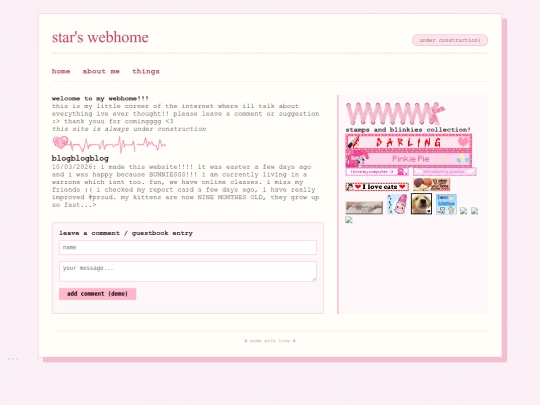Viewport: 540px width, 405px height.
Task: Click the 'welcome to my webhome!!!' heading
Action: [100, 98]
